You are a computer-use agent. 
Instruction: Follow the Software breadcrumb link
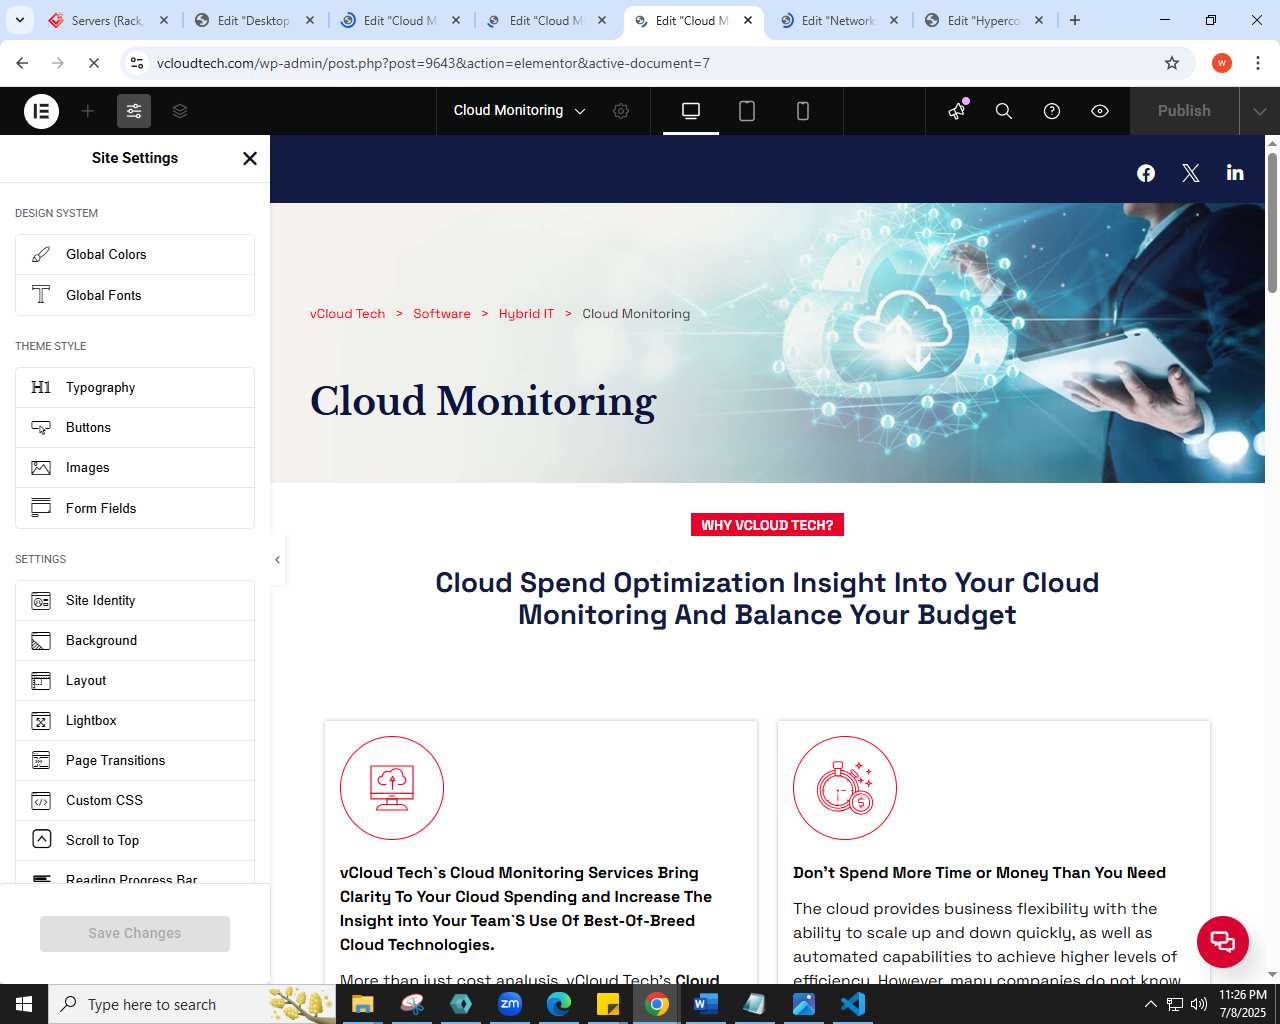click(x=442, y=314)
